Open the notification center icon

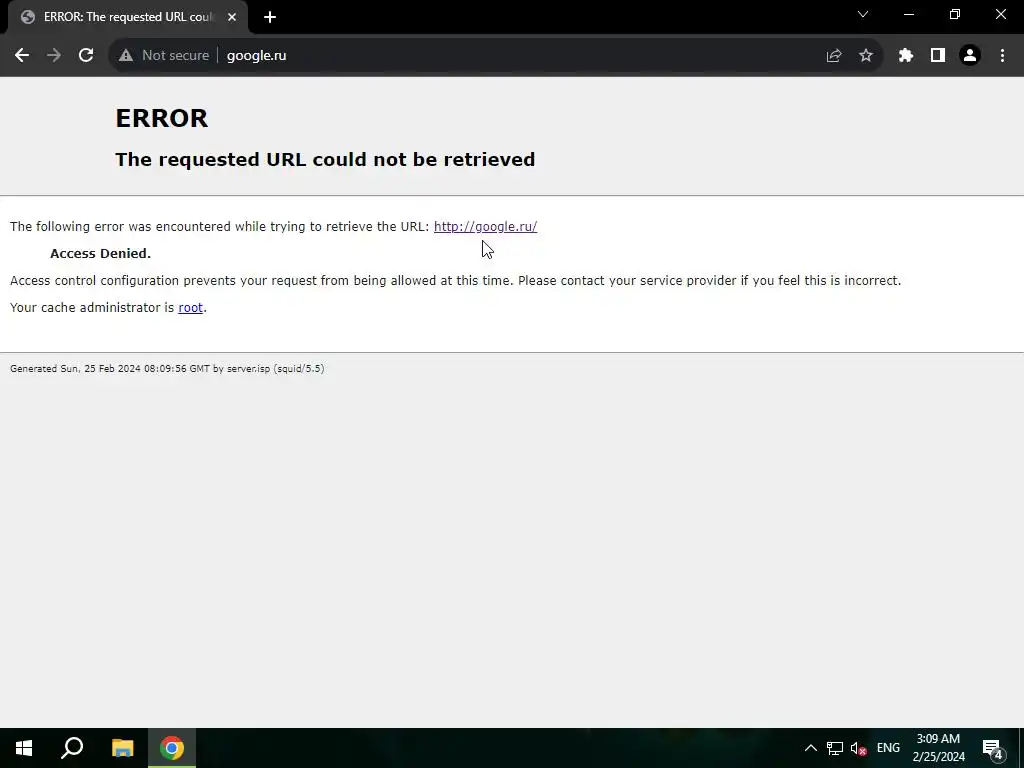click(x=993, y=748)
